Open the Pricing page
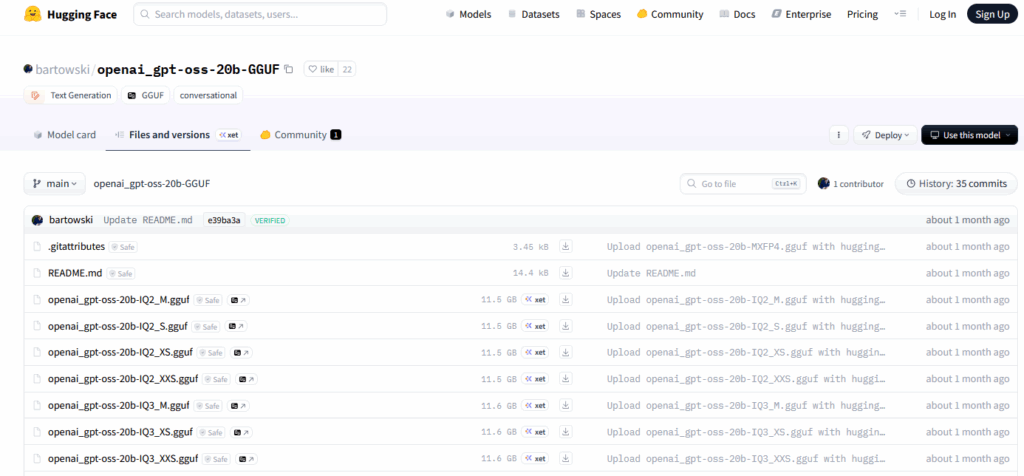 pyautogui.click(x=862, y=14)
